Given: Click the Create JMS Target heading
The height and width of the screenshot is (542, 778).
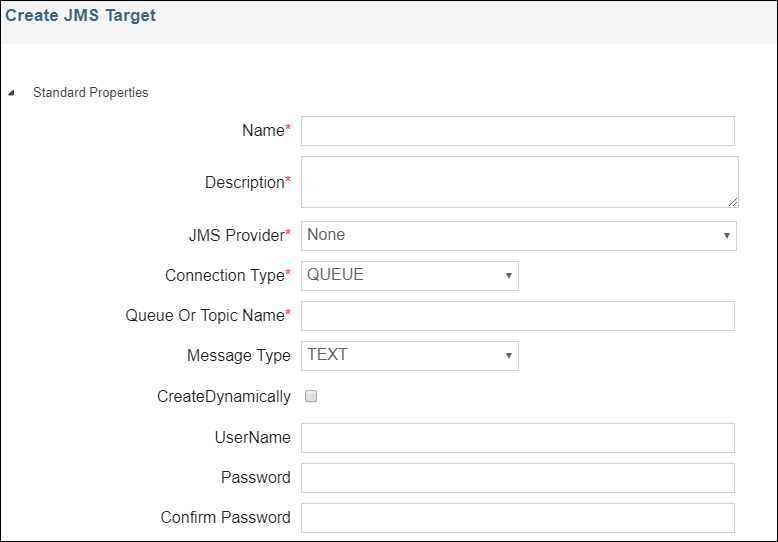Looking at the screenshot, I should 81,17.
